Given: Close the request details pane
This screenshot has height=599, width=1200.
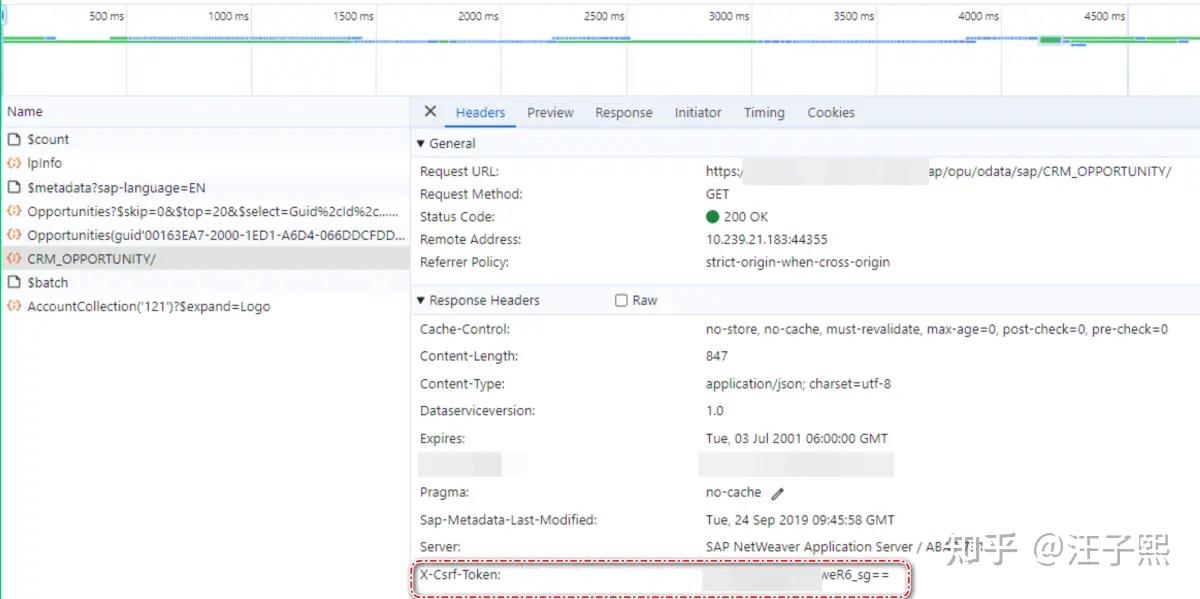Looking at the screenshot, I should pos(430,112).
